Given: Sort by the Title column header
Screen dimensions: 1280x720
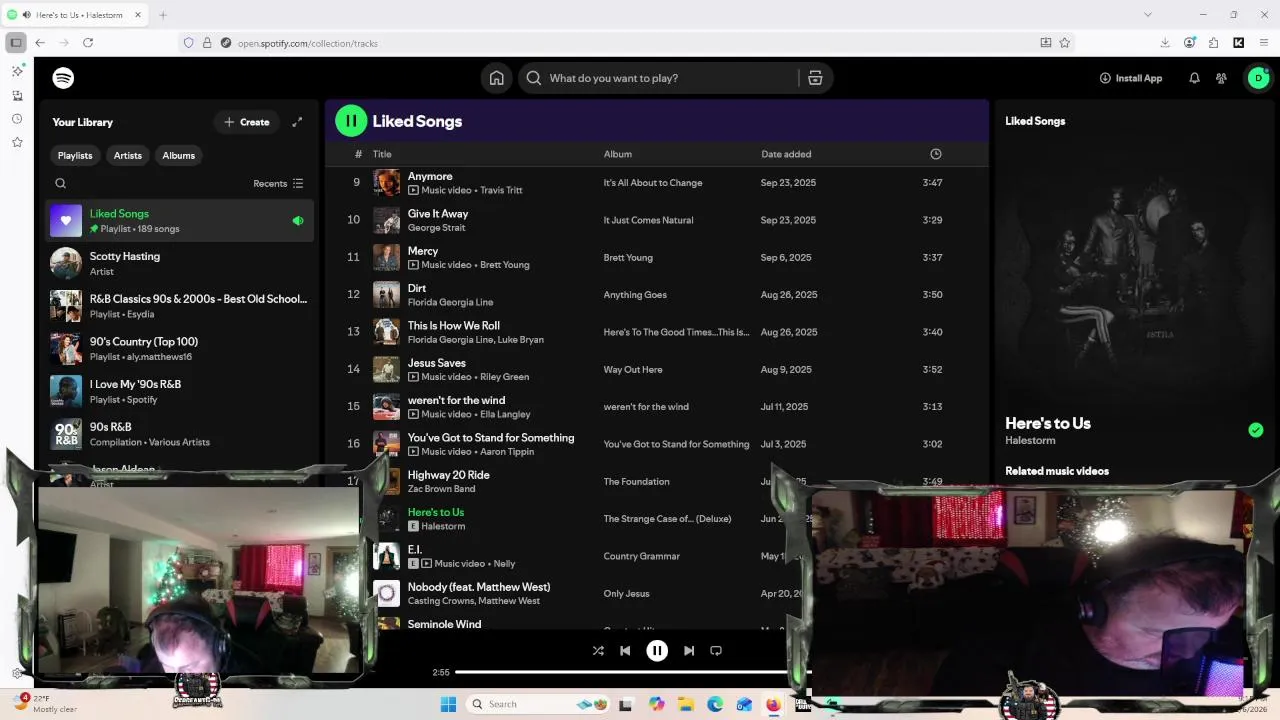Looking at the screenshot, I should [x=382, y=154].
